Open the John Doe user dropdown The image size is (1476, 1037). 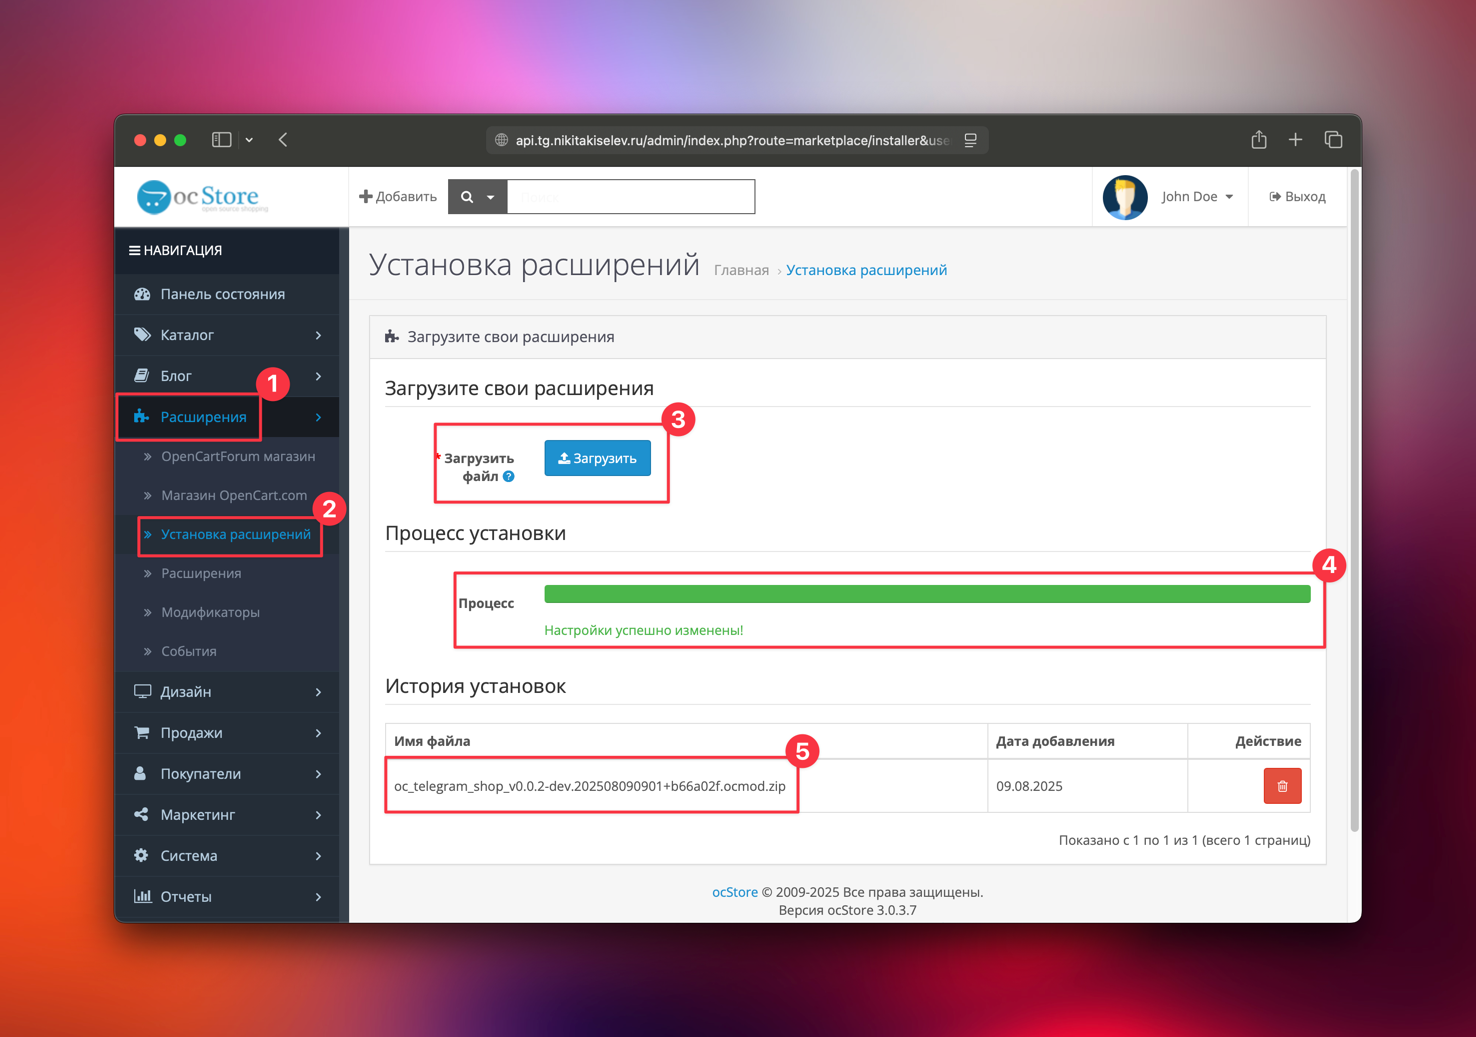click(1197, 197)
